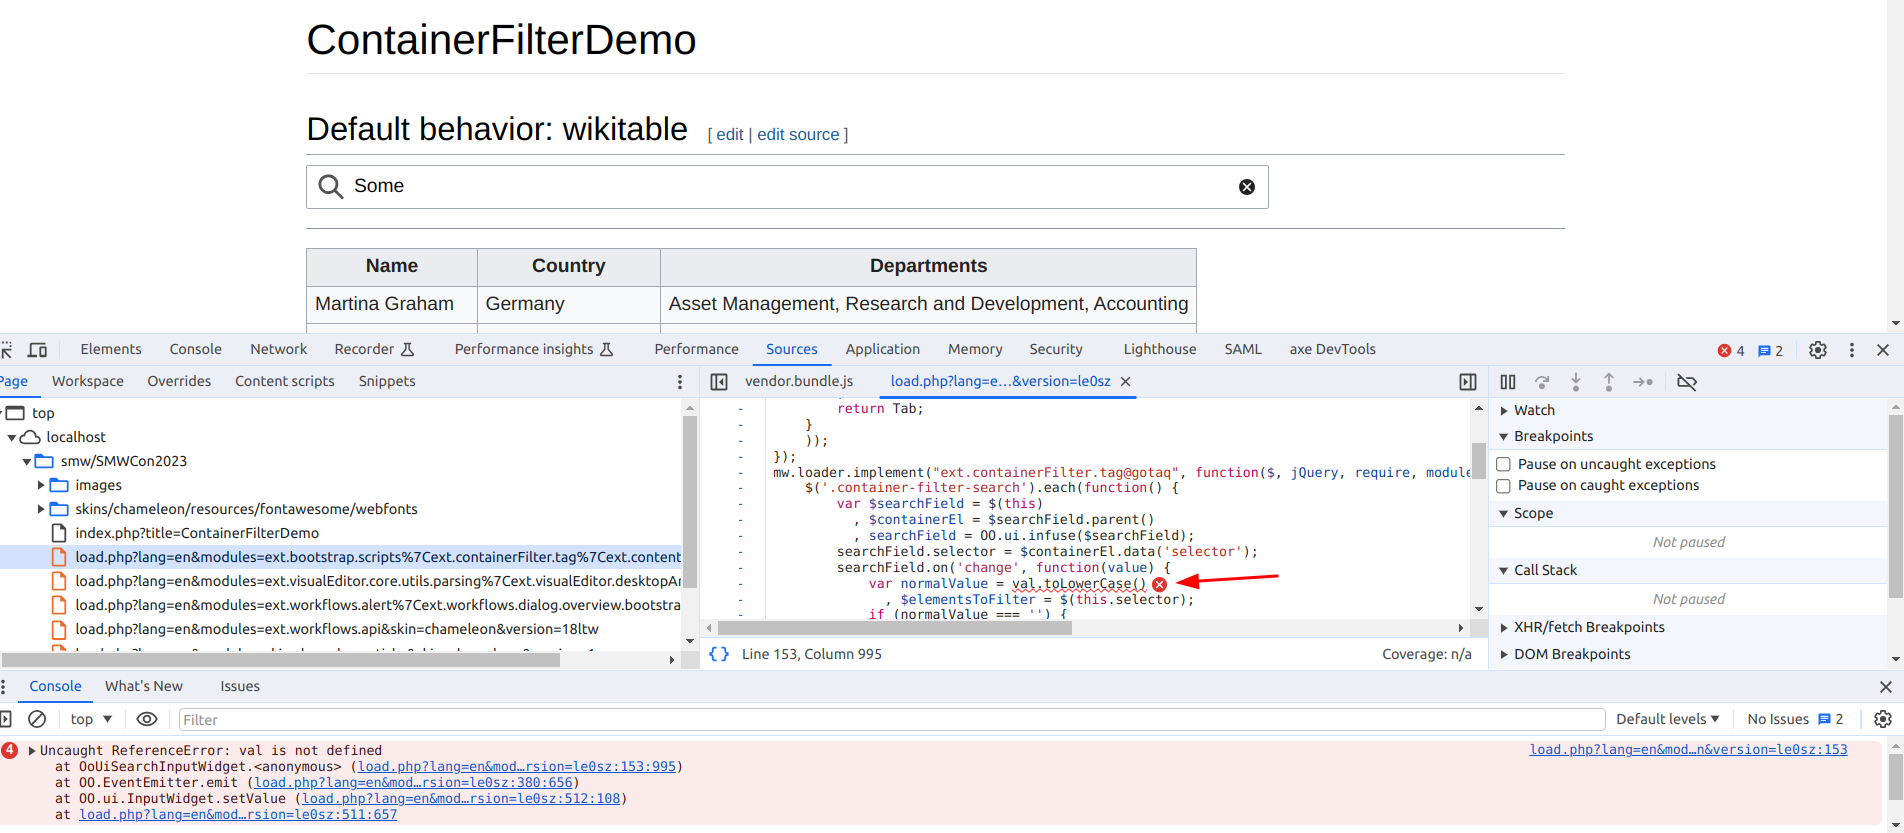Viewport: 1904px width, 833px height.
Task: Expand the Watch section
Action: (1503, 410)
